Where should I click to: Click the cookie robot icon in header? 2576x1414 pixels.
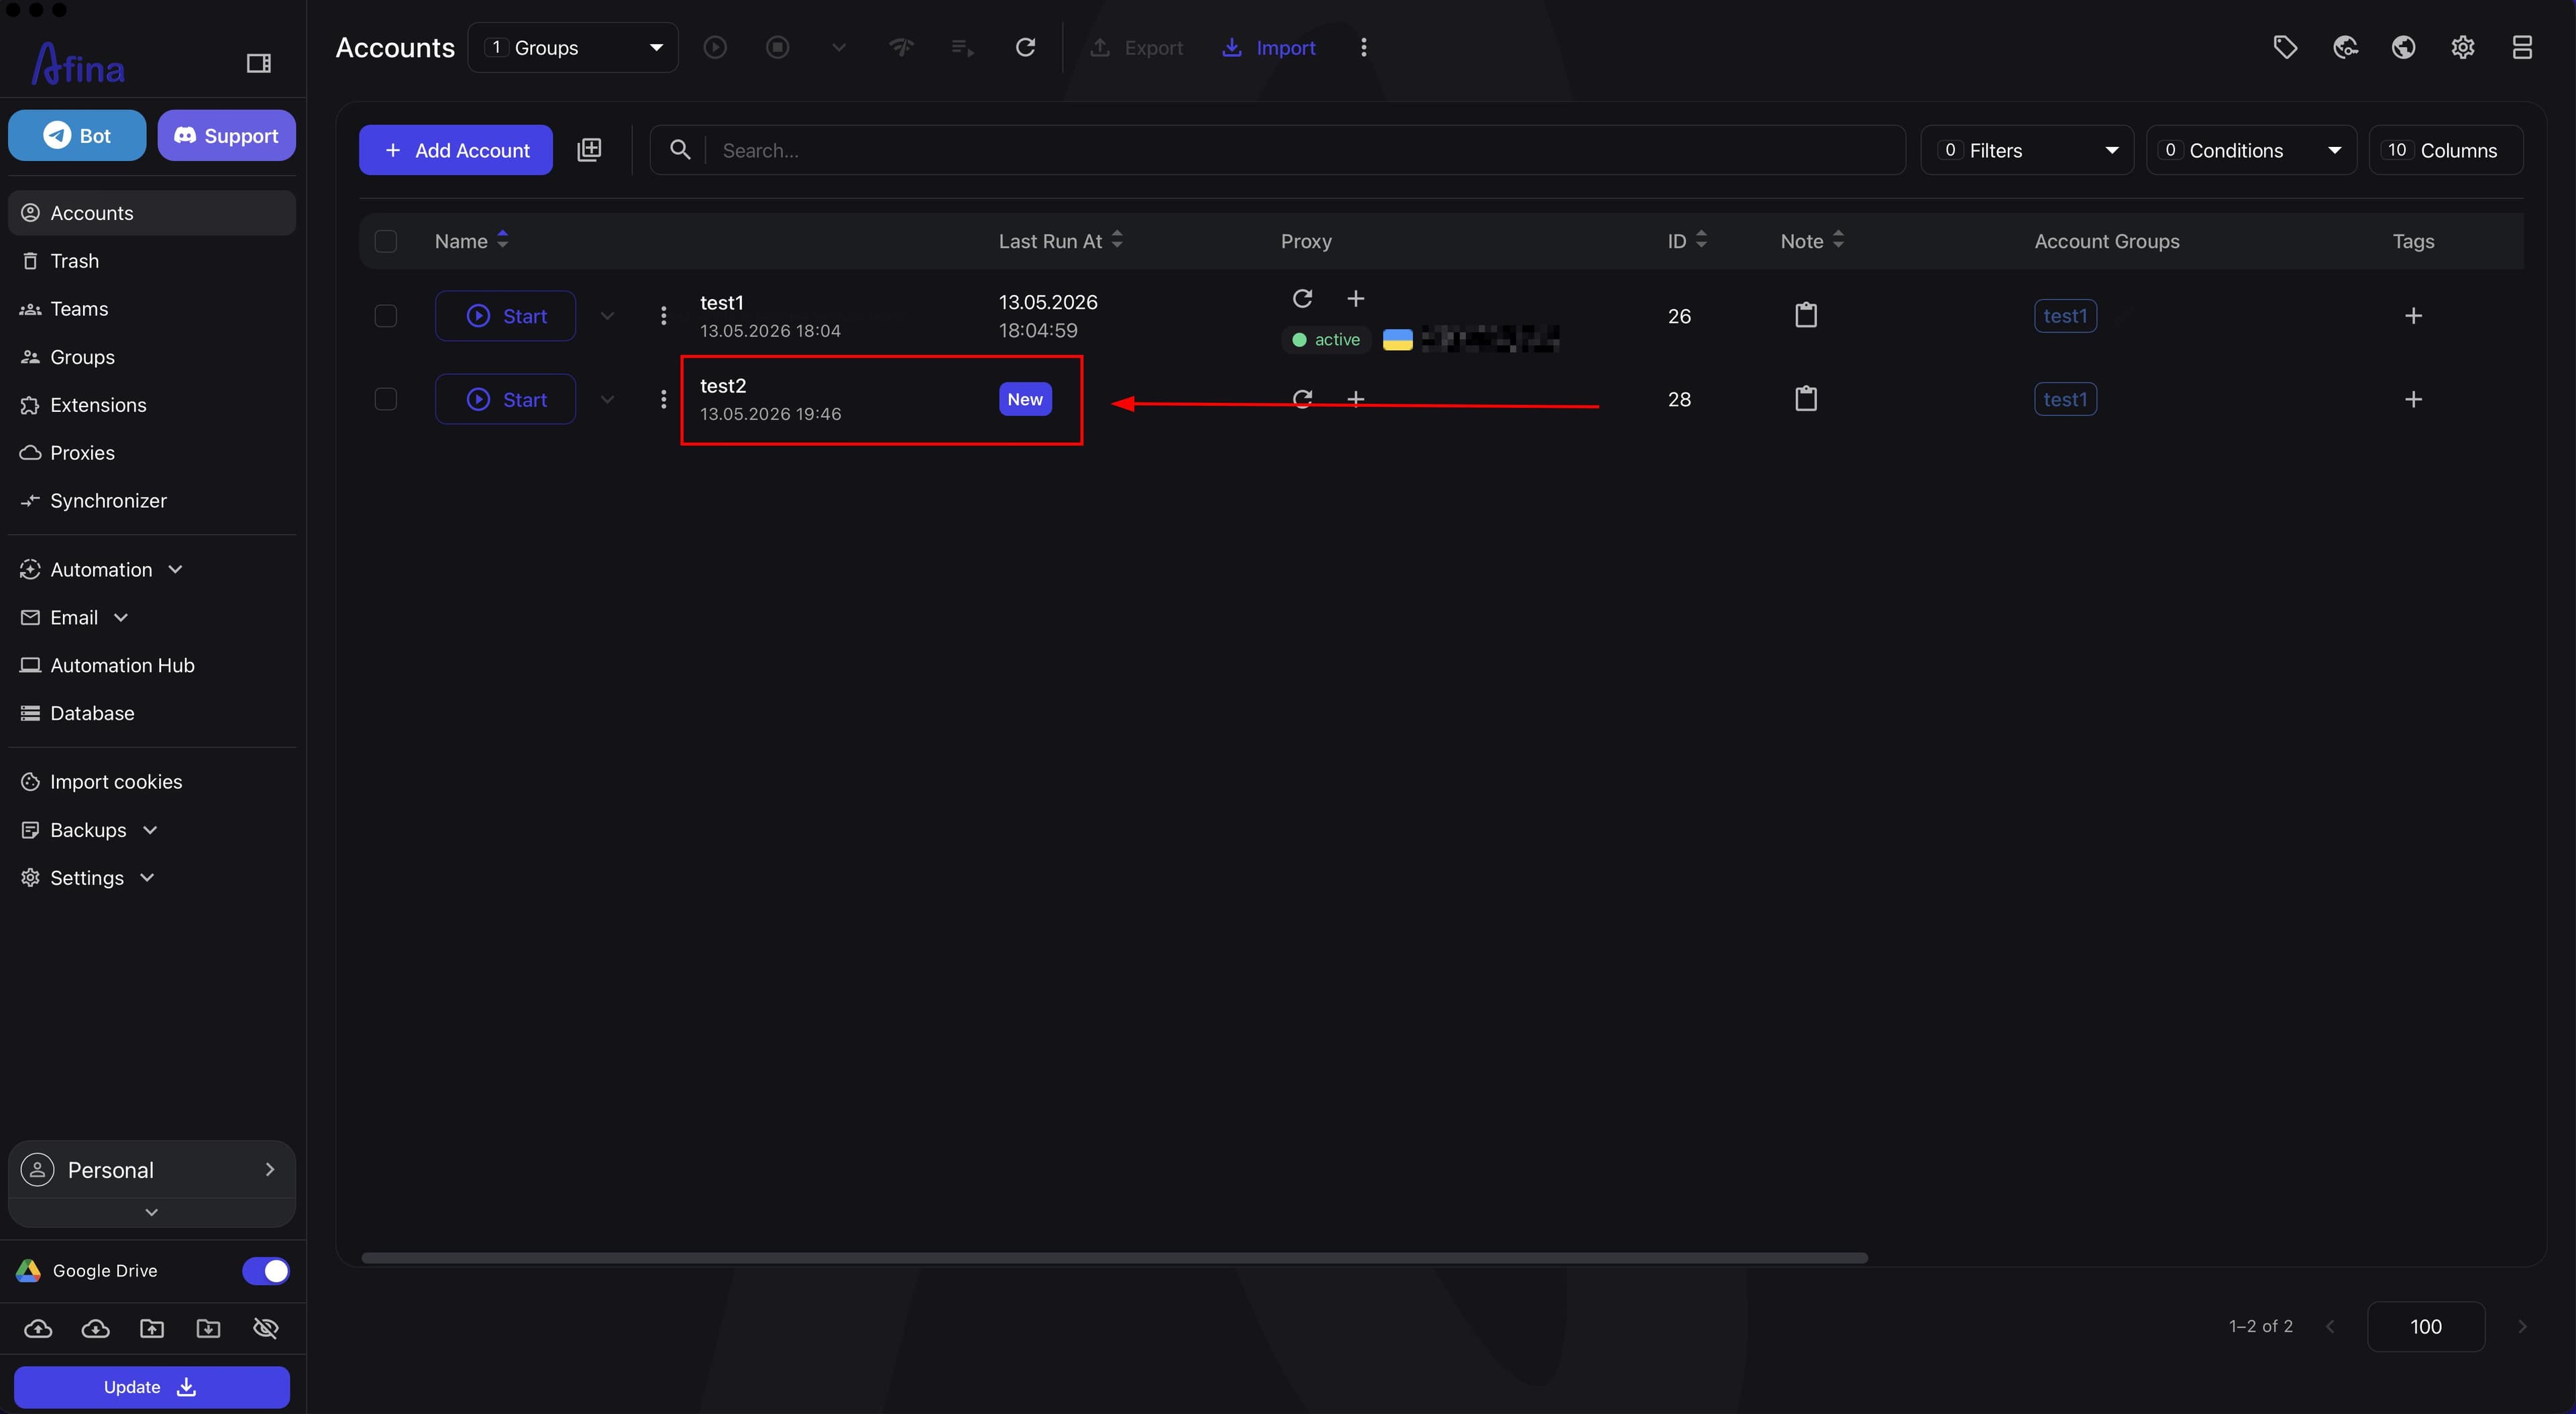coord(2345,47)
